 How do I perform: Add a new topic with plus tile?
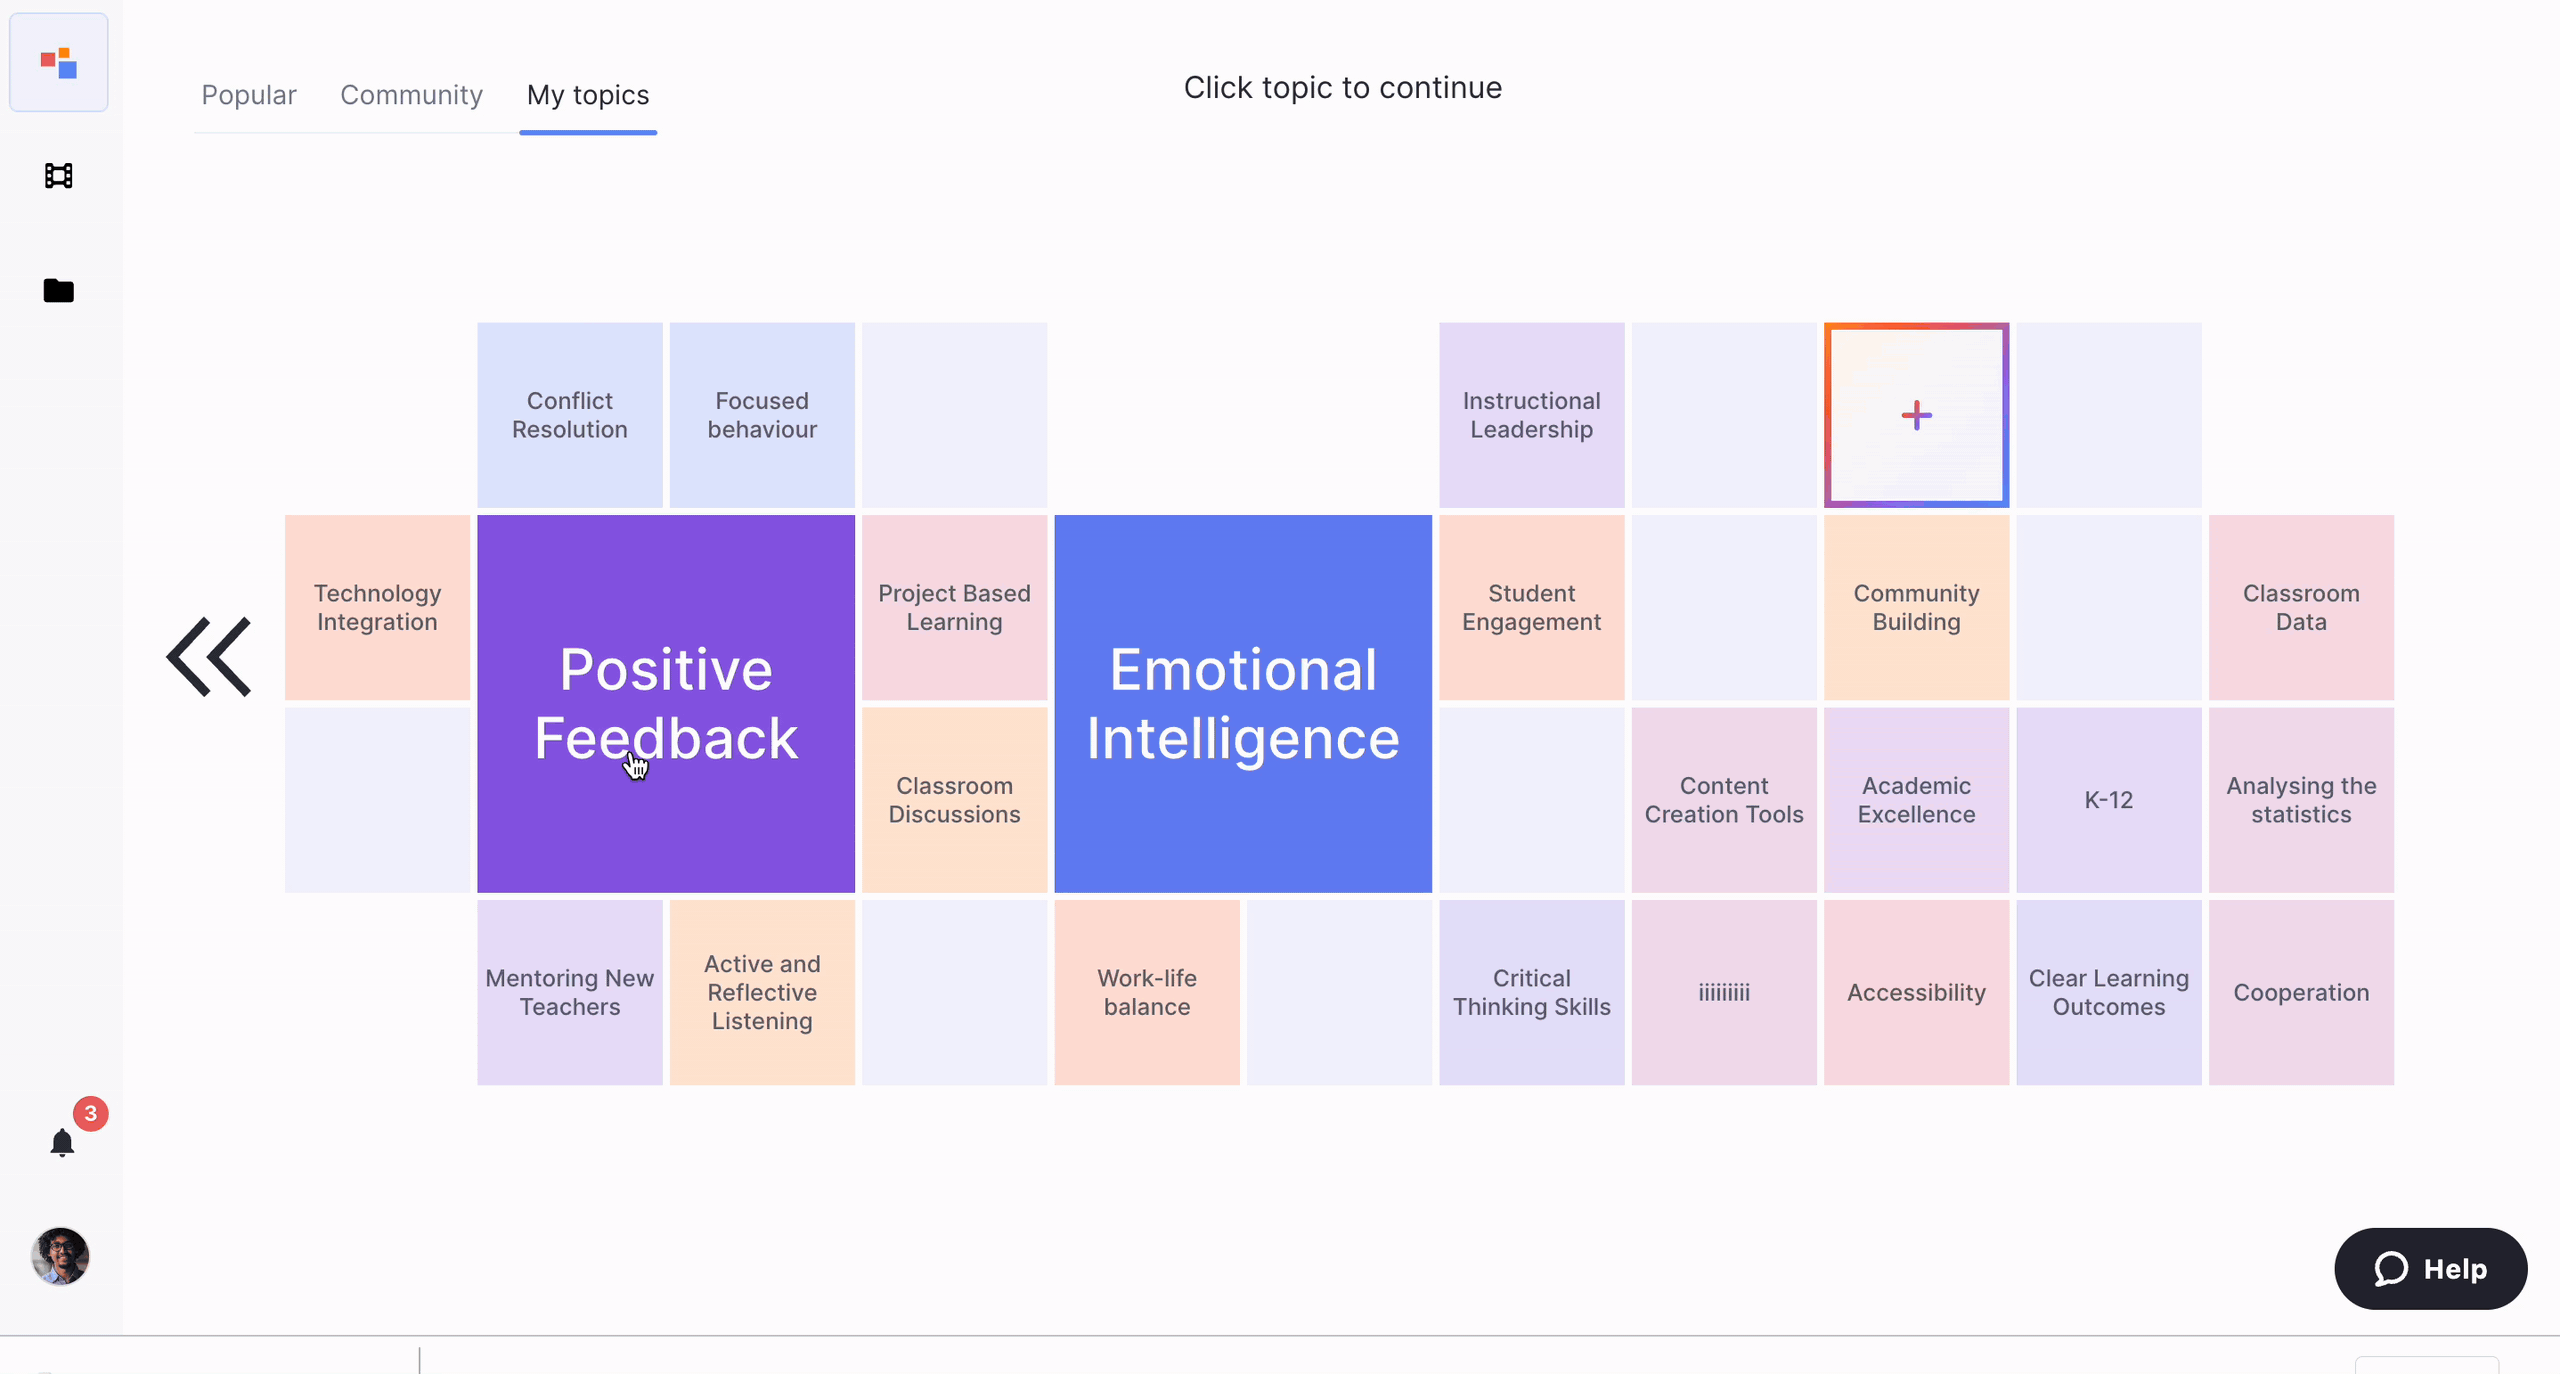[1916, 415]
